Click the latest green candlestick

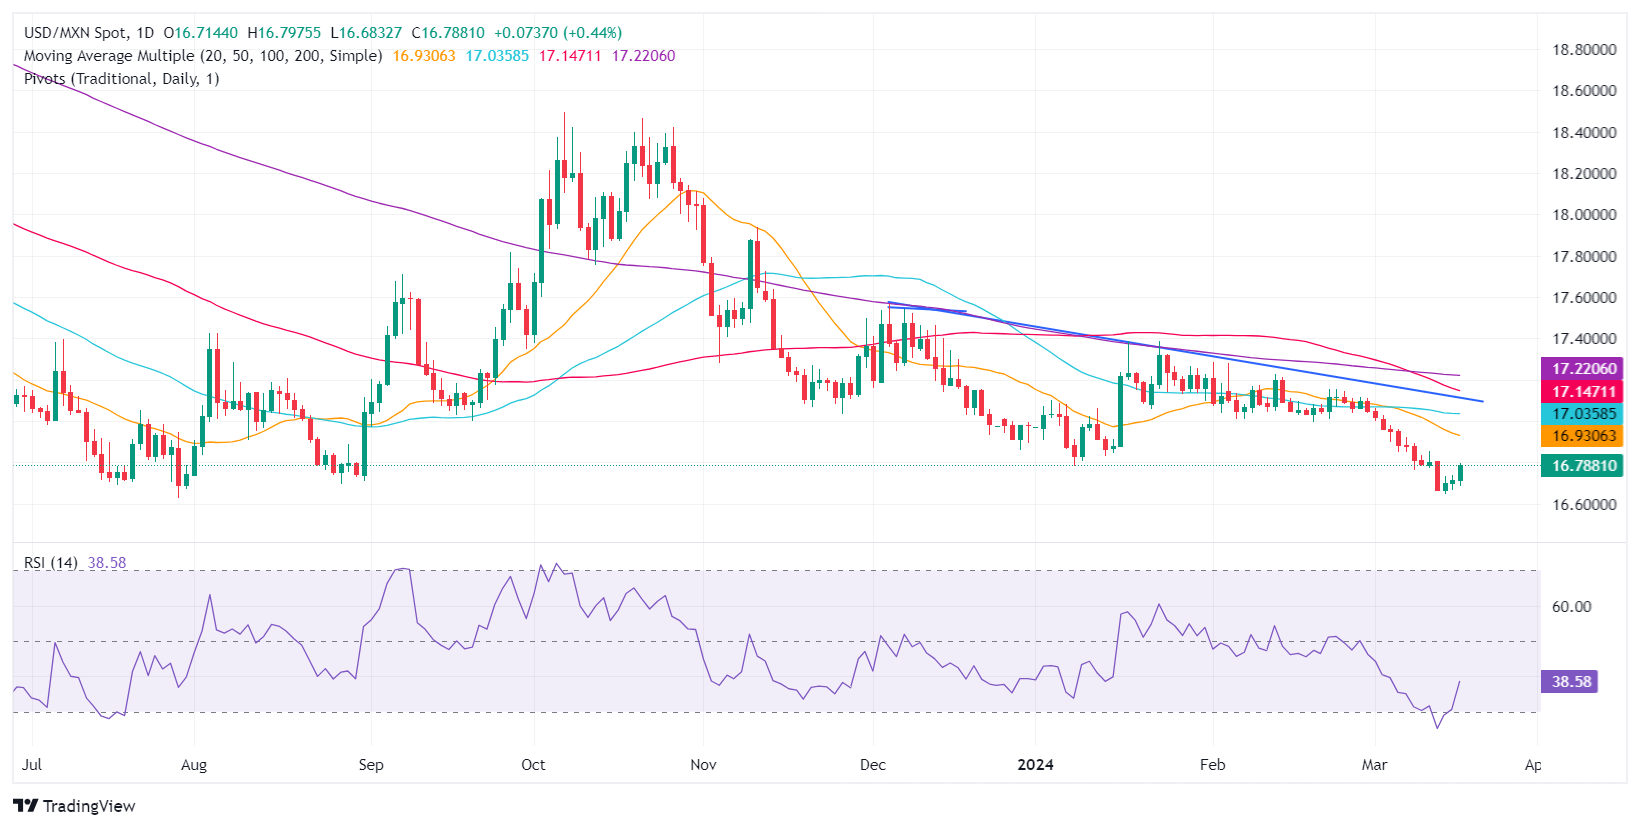click(x=1461, y=473)
